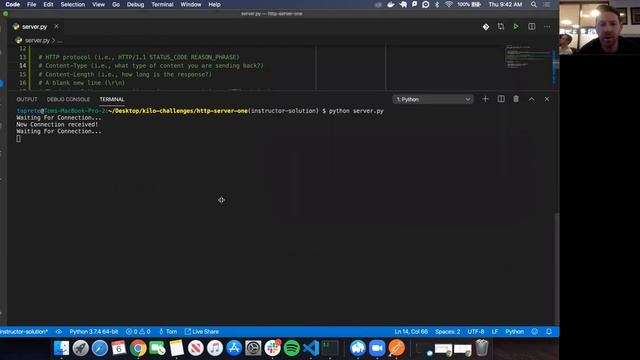Viewport: 640px width, 360px height.
Task: Open Google Chrome from the dock
Action: tap(138, 348)
